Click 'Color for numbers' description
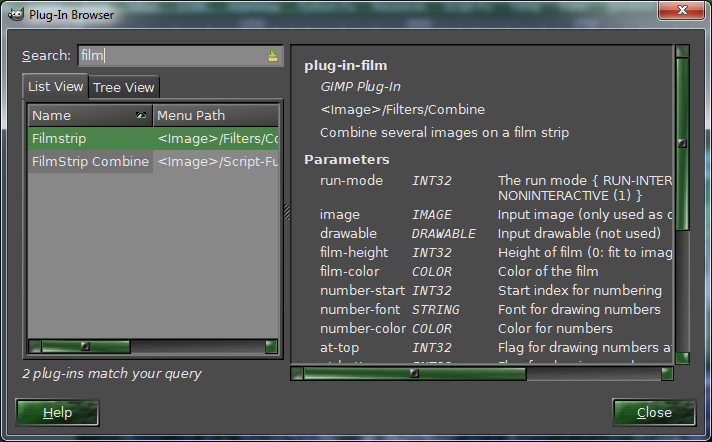 point(555,328)
